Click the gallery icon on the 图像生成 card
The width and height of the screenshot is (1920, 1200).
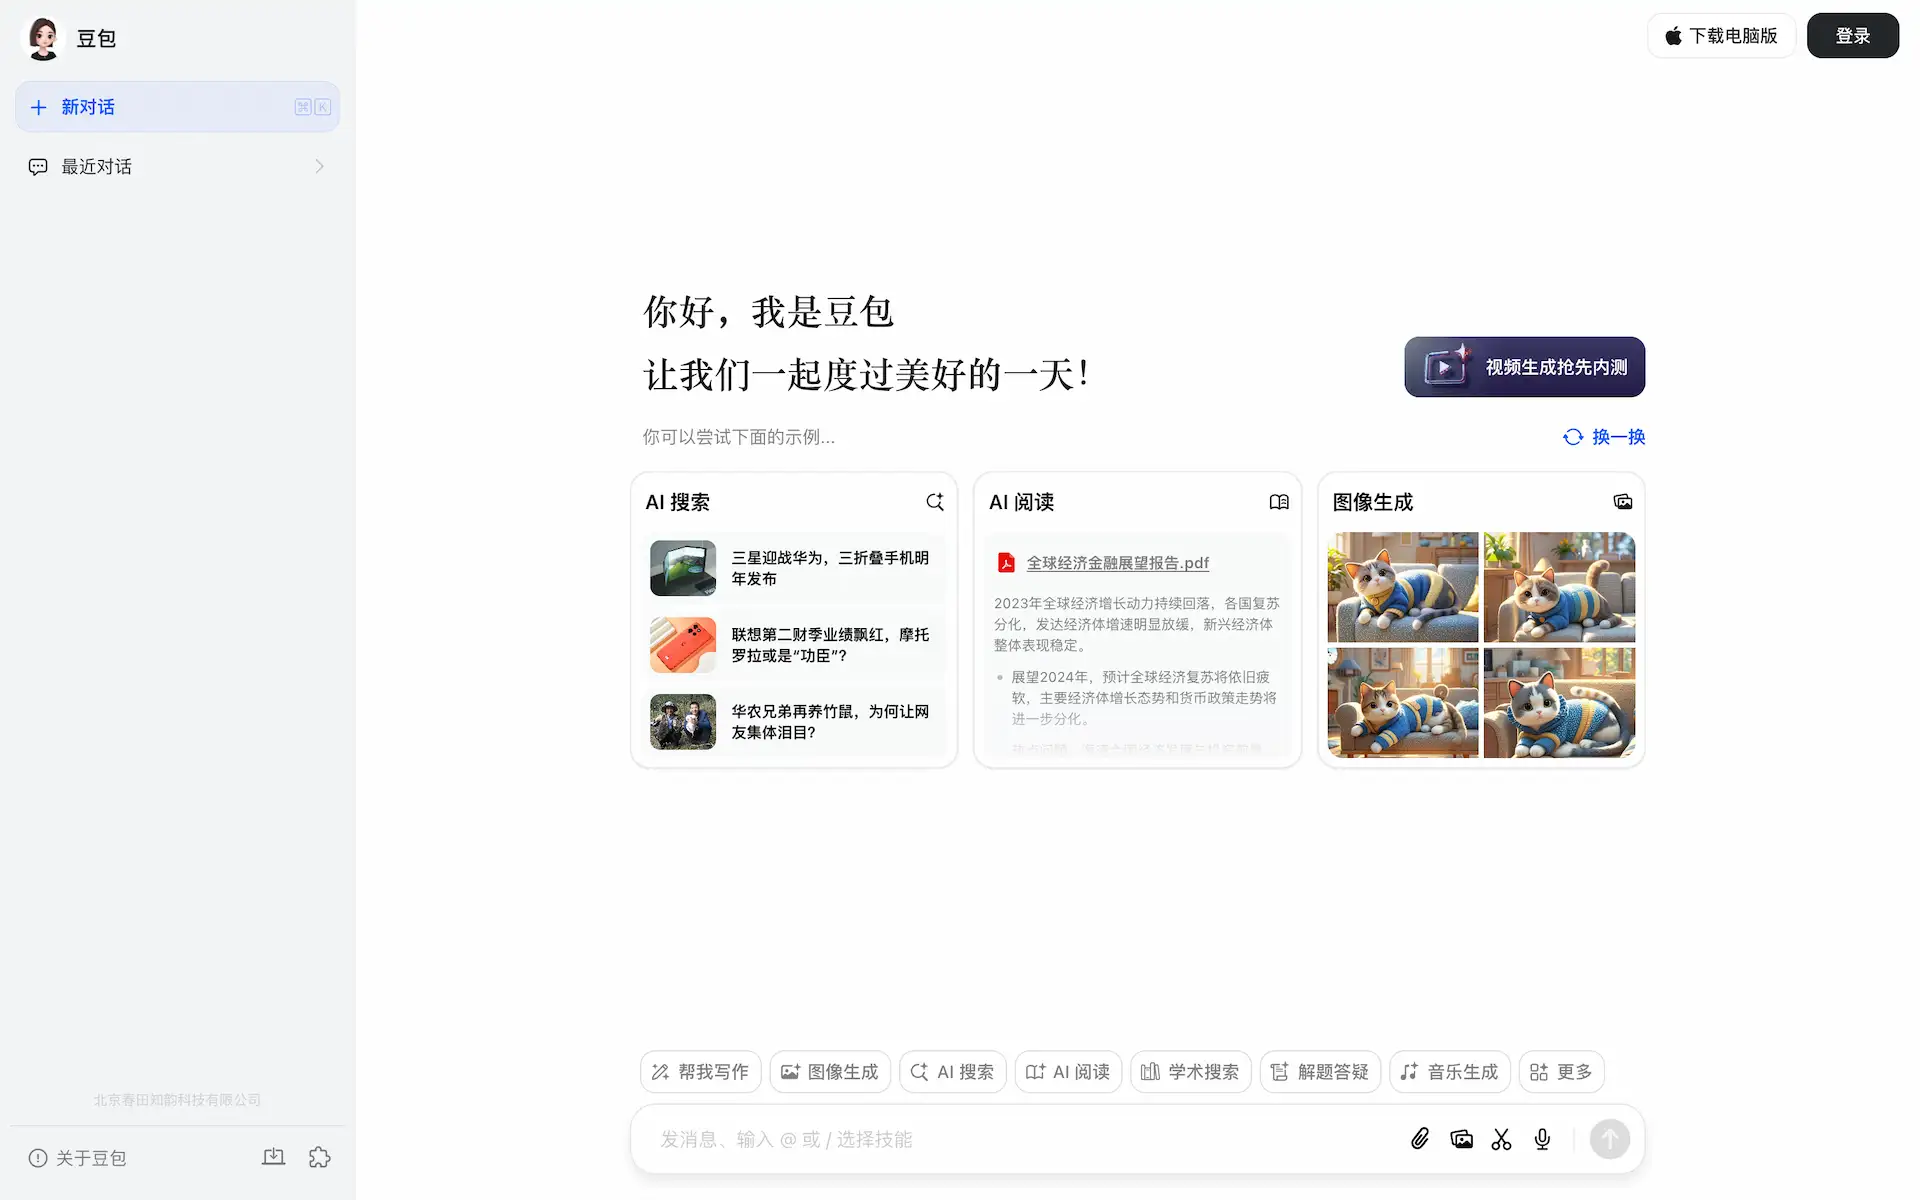tap(1623, 502)
